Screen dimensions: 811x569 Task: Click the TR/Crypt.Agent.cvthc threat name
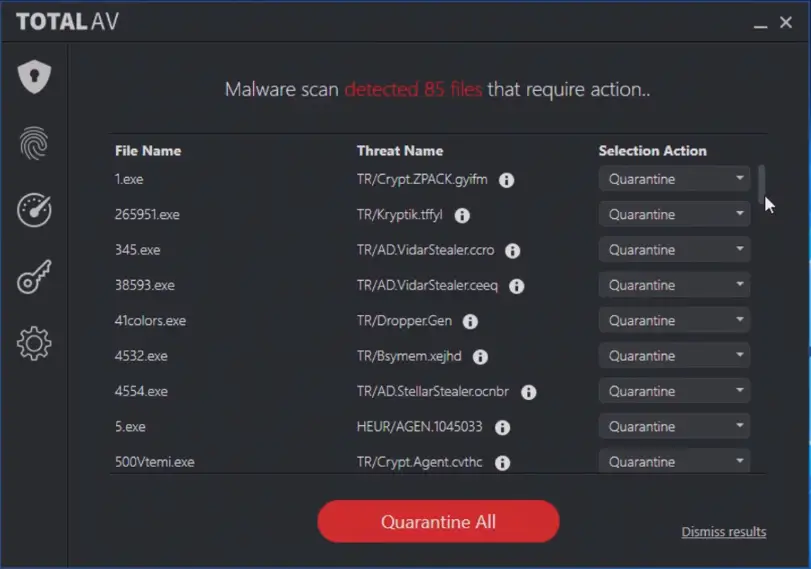coord(419,462)
